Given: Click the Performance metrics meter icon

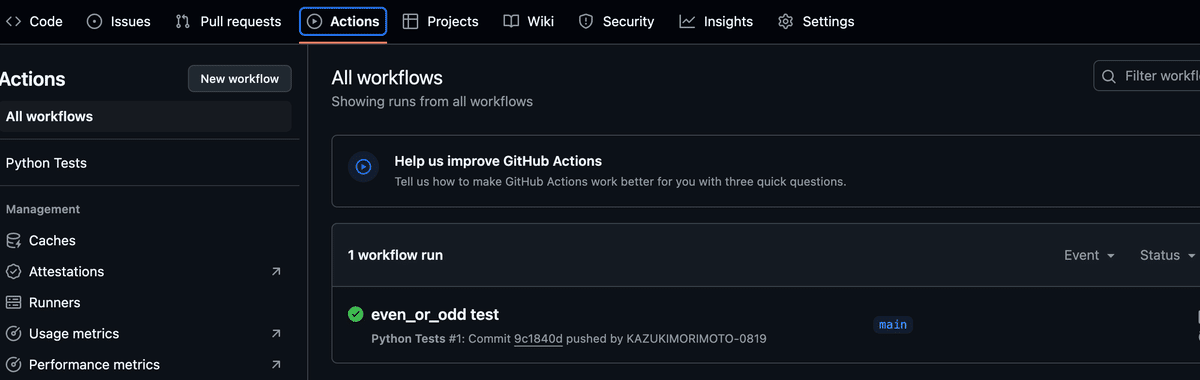Looking at the screenshot, I should pyautogui.click(x=14, y=364).
